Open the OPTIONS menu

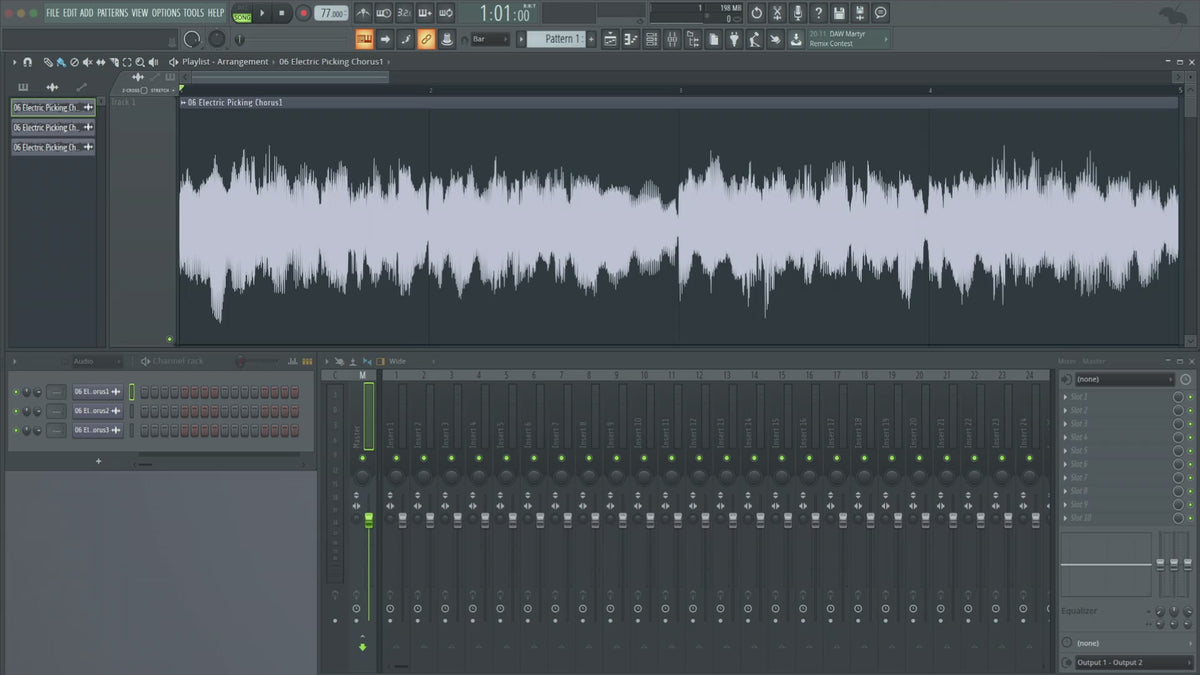click(165, 13)
